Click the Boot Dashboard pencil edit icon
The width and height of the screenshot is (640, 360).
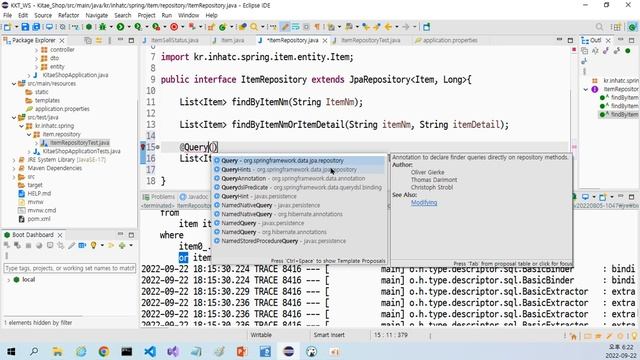(71, 245)
